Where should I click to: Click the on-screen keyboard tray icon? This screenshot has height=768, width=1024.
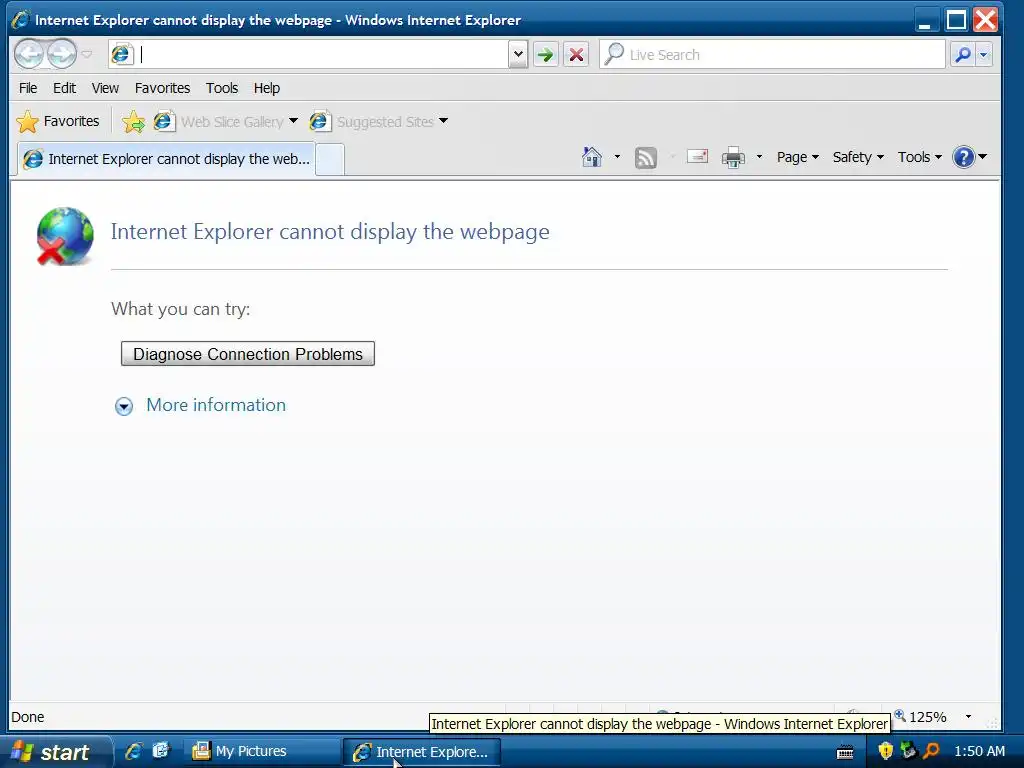[845, 752]
